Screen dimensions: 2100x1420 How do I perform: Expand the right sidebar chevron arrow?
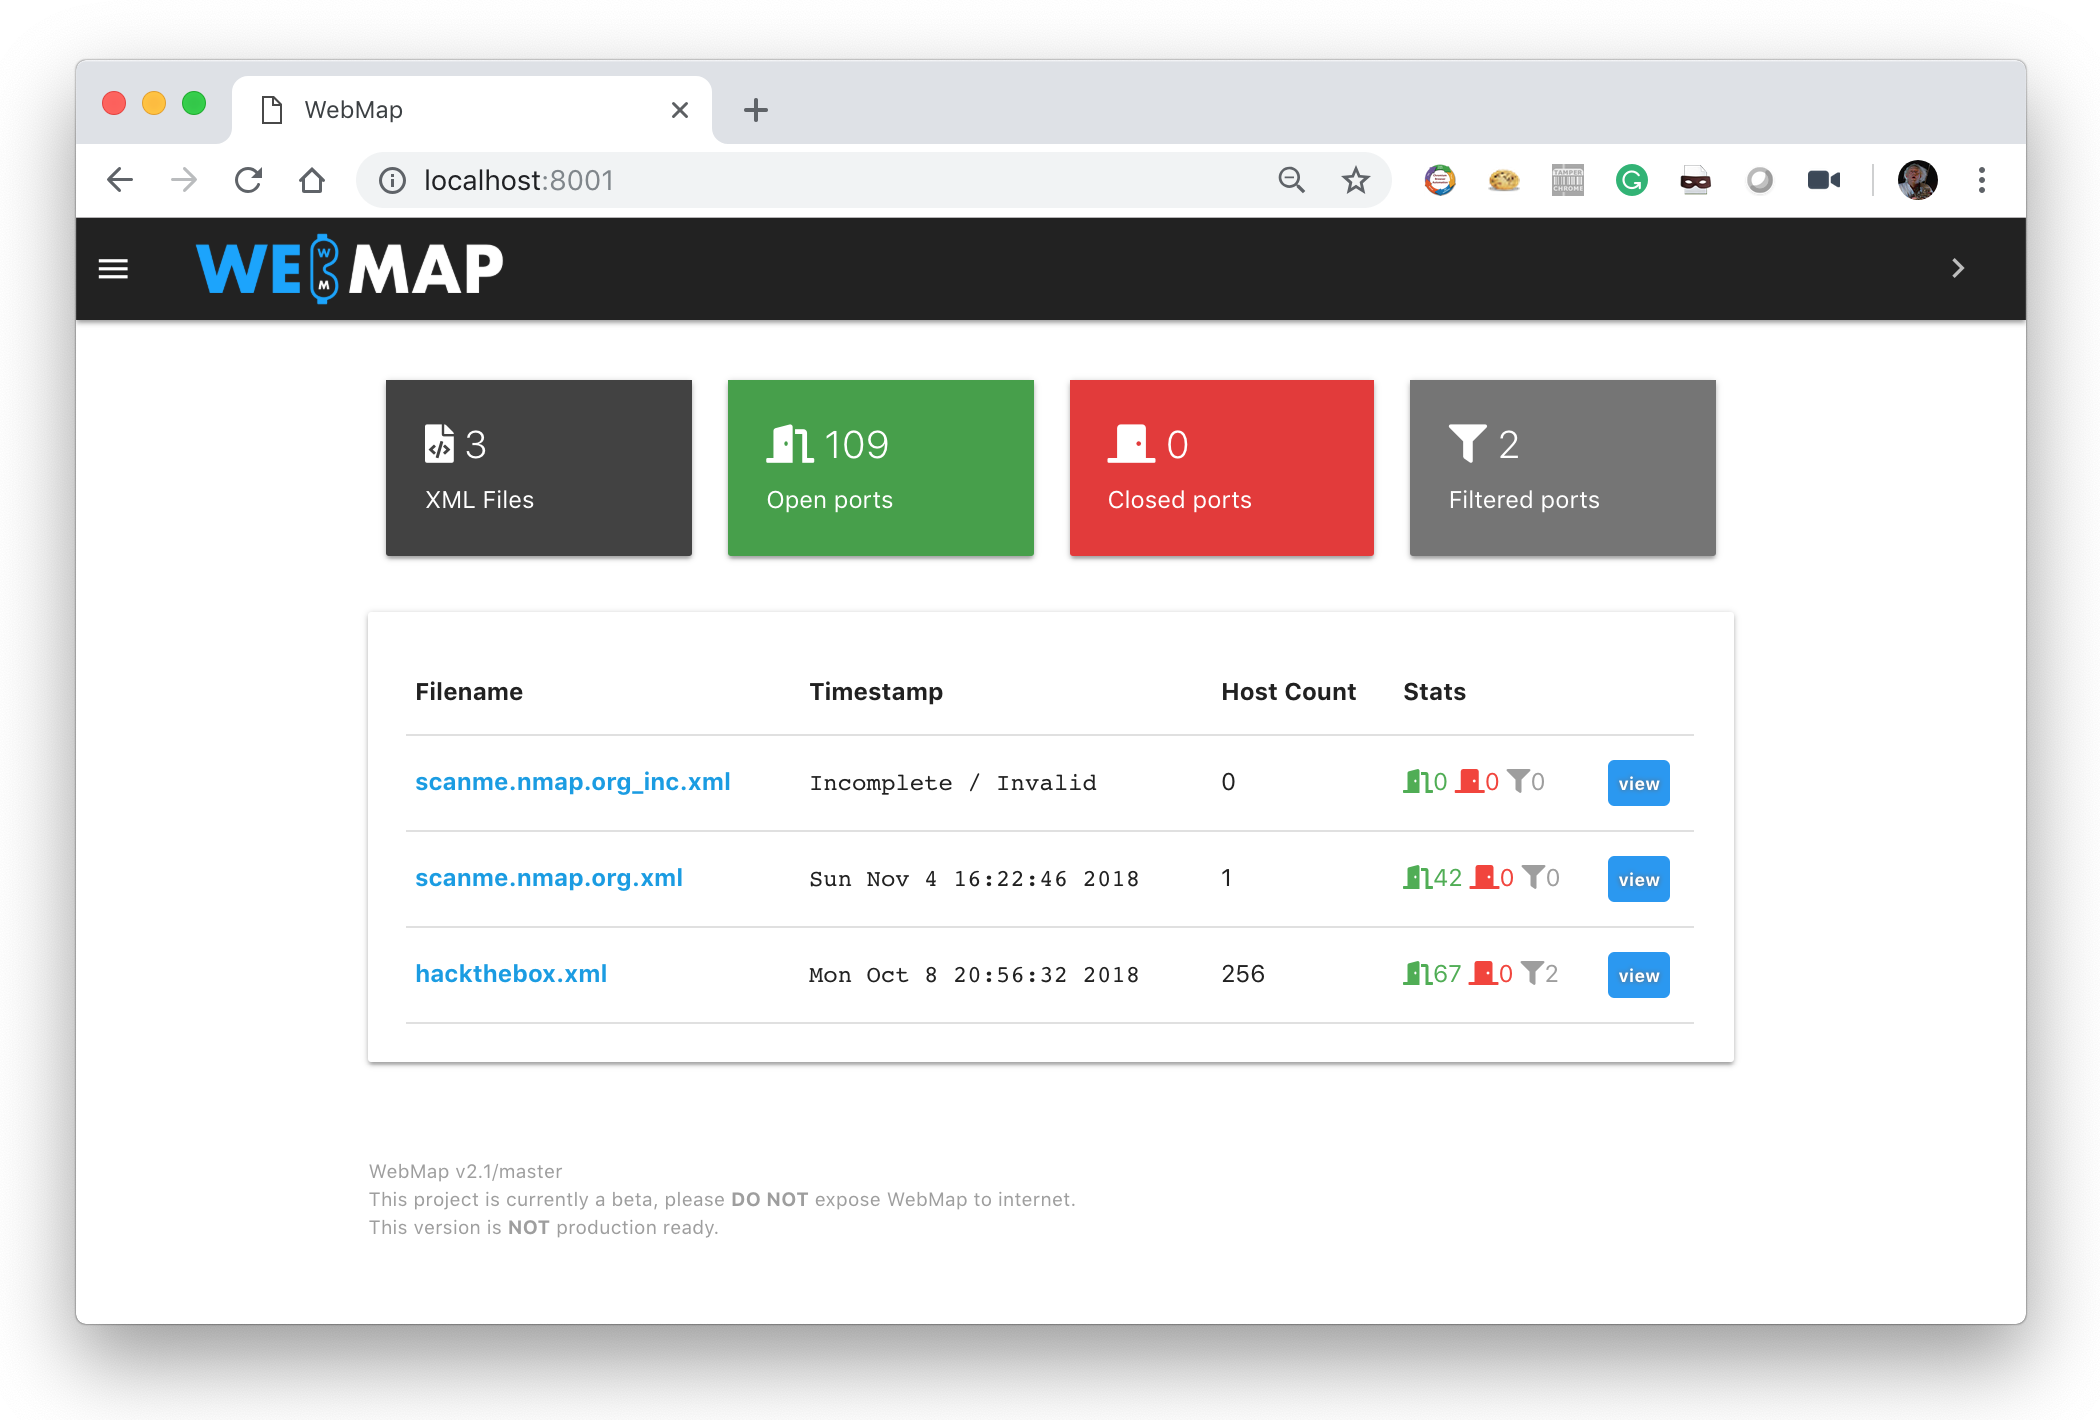1957,268
